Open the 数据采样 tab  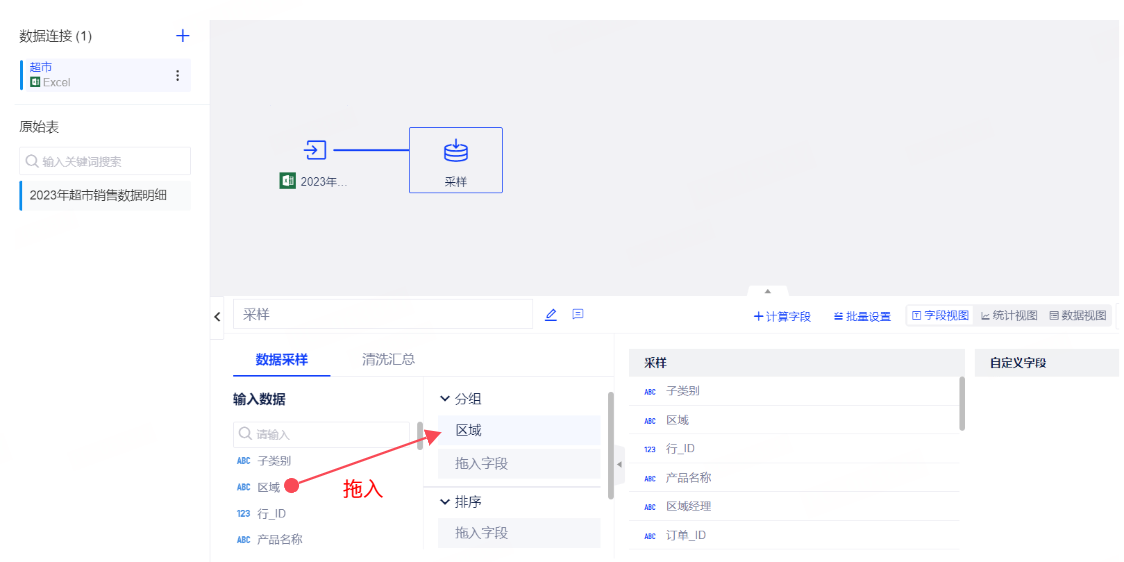pyautogui.click(x=281, y=360)
